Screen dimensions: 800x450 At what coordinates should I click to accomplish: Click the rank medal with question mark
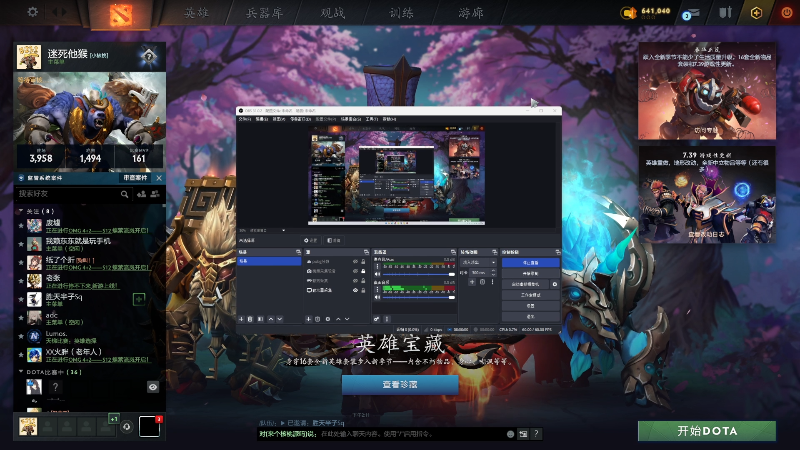148,56
